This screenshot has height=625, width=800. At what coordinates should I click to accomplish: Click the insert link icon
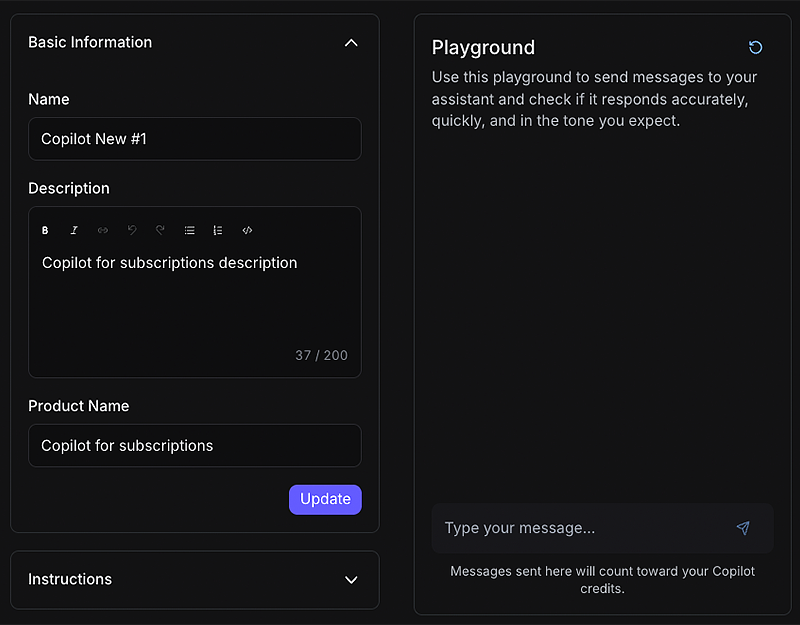point(102,230)
